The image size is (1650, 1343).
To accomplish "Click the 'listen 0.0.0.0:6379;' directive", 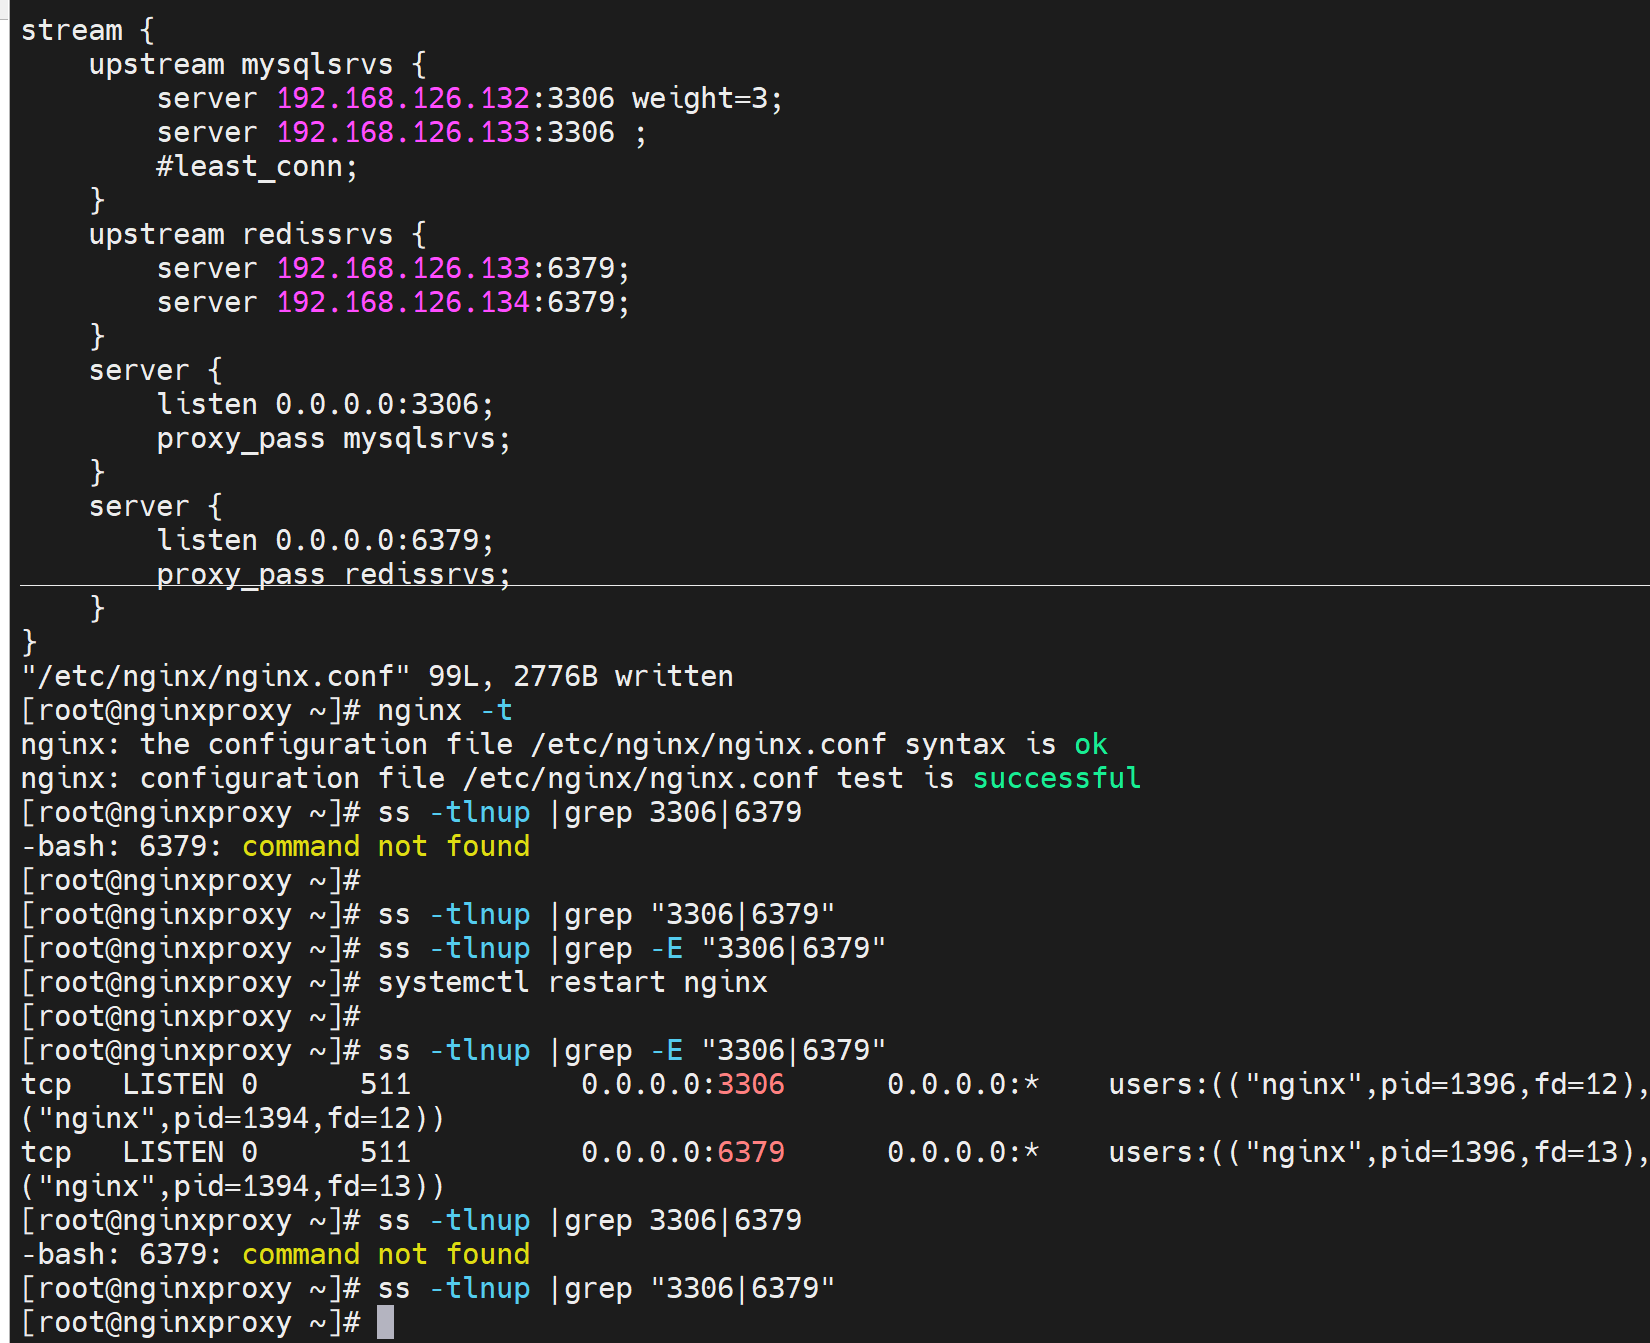I will (x=325, y=540).
